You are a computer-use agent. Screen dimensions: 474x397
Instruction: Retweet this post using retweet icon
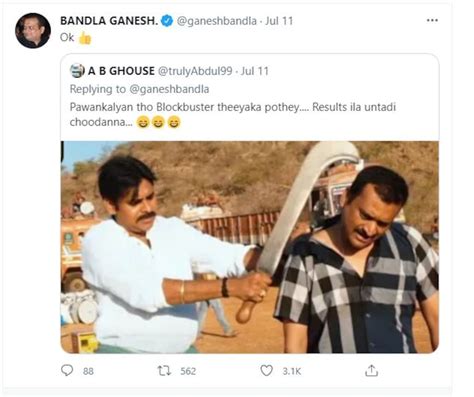(164, 371)
